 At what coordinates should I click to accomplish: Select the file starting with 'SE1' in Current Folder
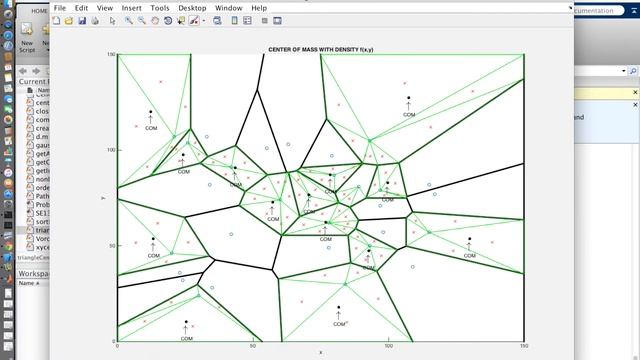point(38,213)
